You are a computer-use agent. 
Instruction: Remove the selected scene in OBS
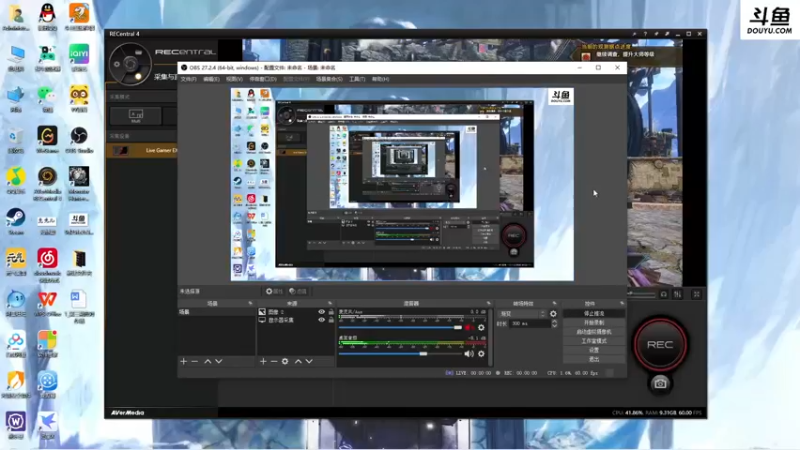[x=194, y=361]
